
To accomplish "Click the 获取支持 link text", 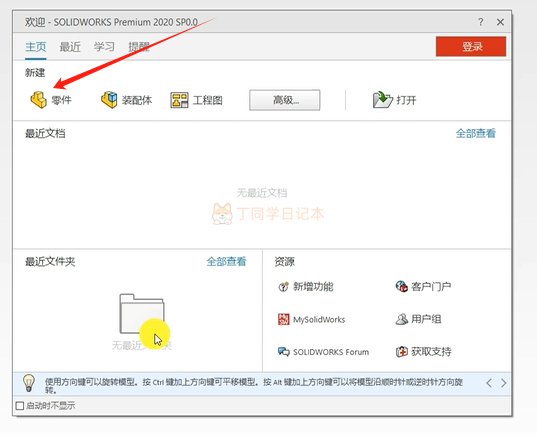I will tap(431, 352).
